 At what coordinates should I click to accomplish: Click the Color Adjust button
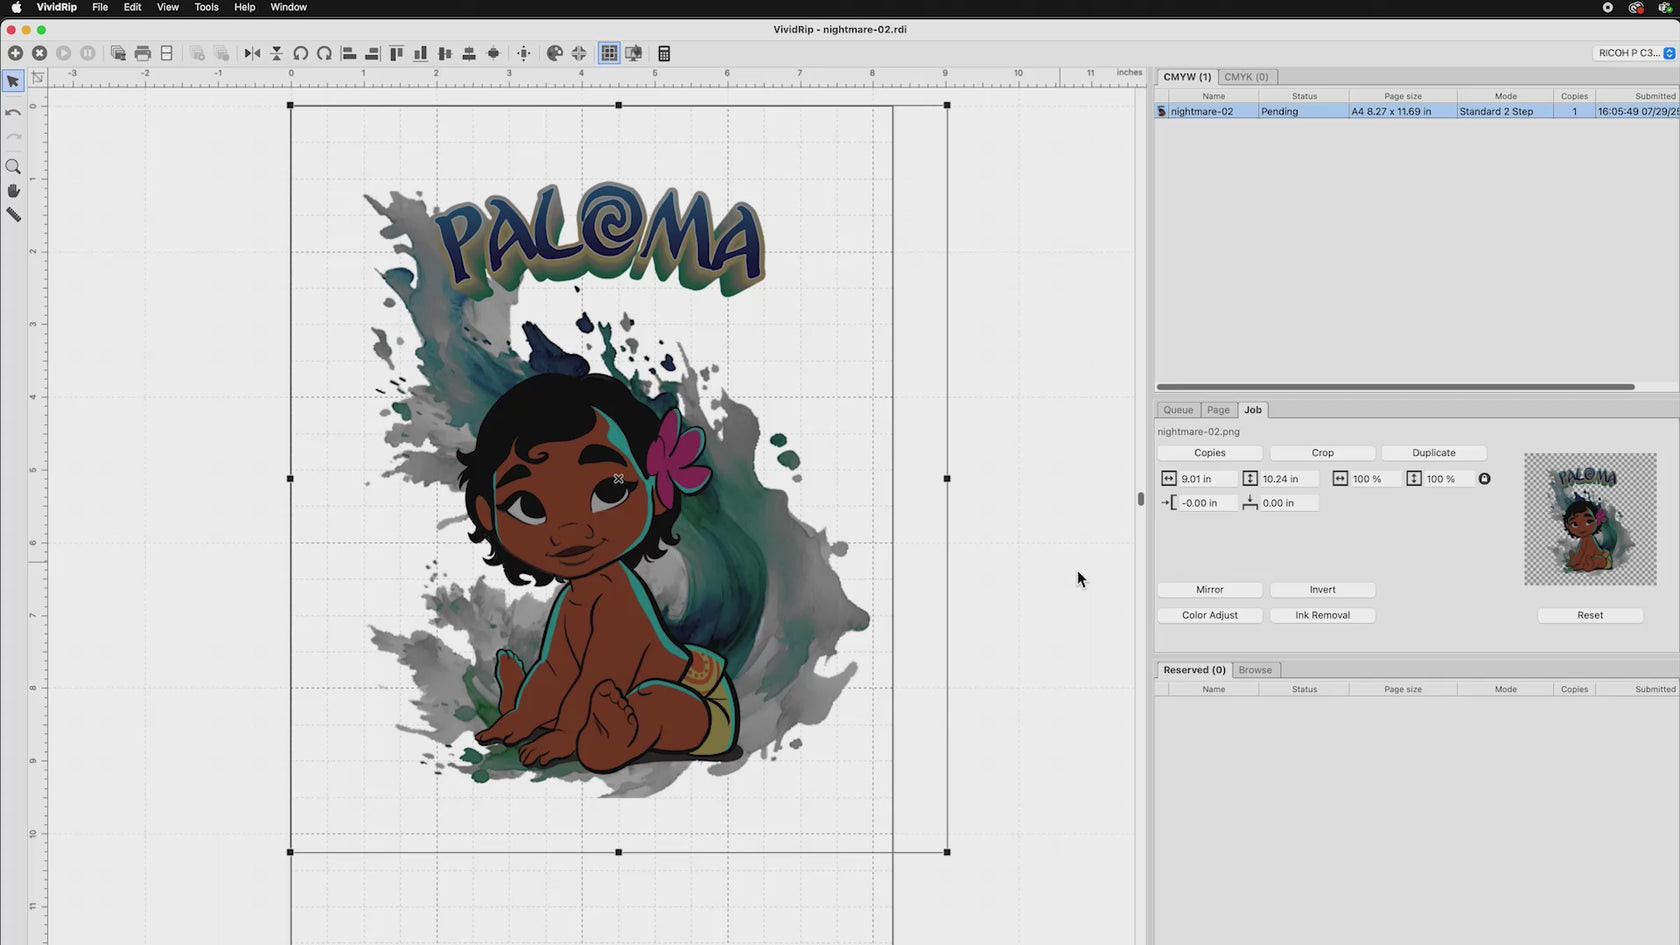[1209, 615]
